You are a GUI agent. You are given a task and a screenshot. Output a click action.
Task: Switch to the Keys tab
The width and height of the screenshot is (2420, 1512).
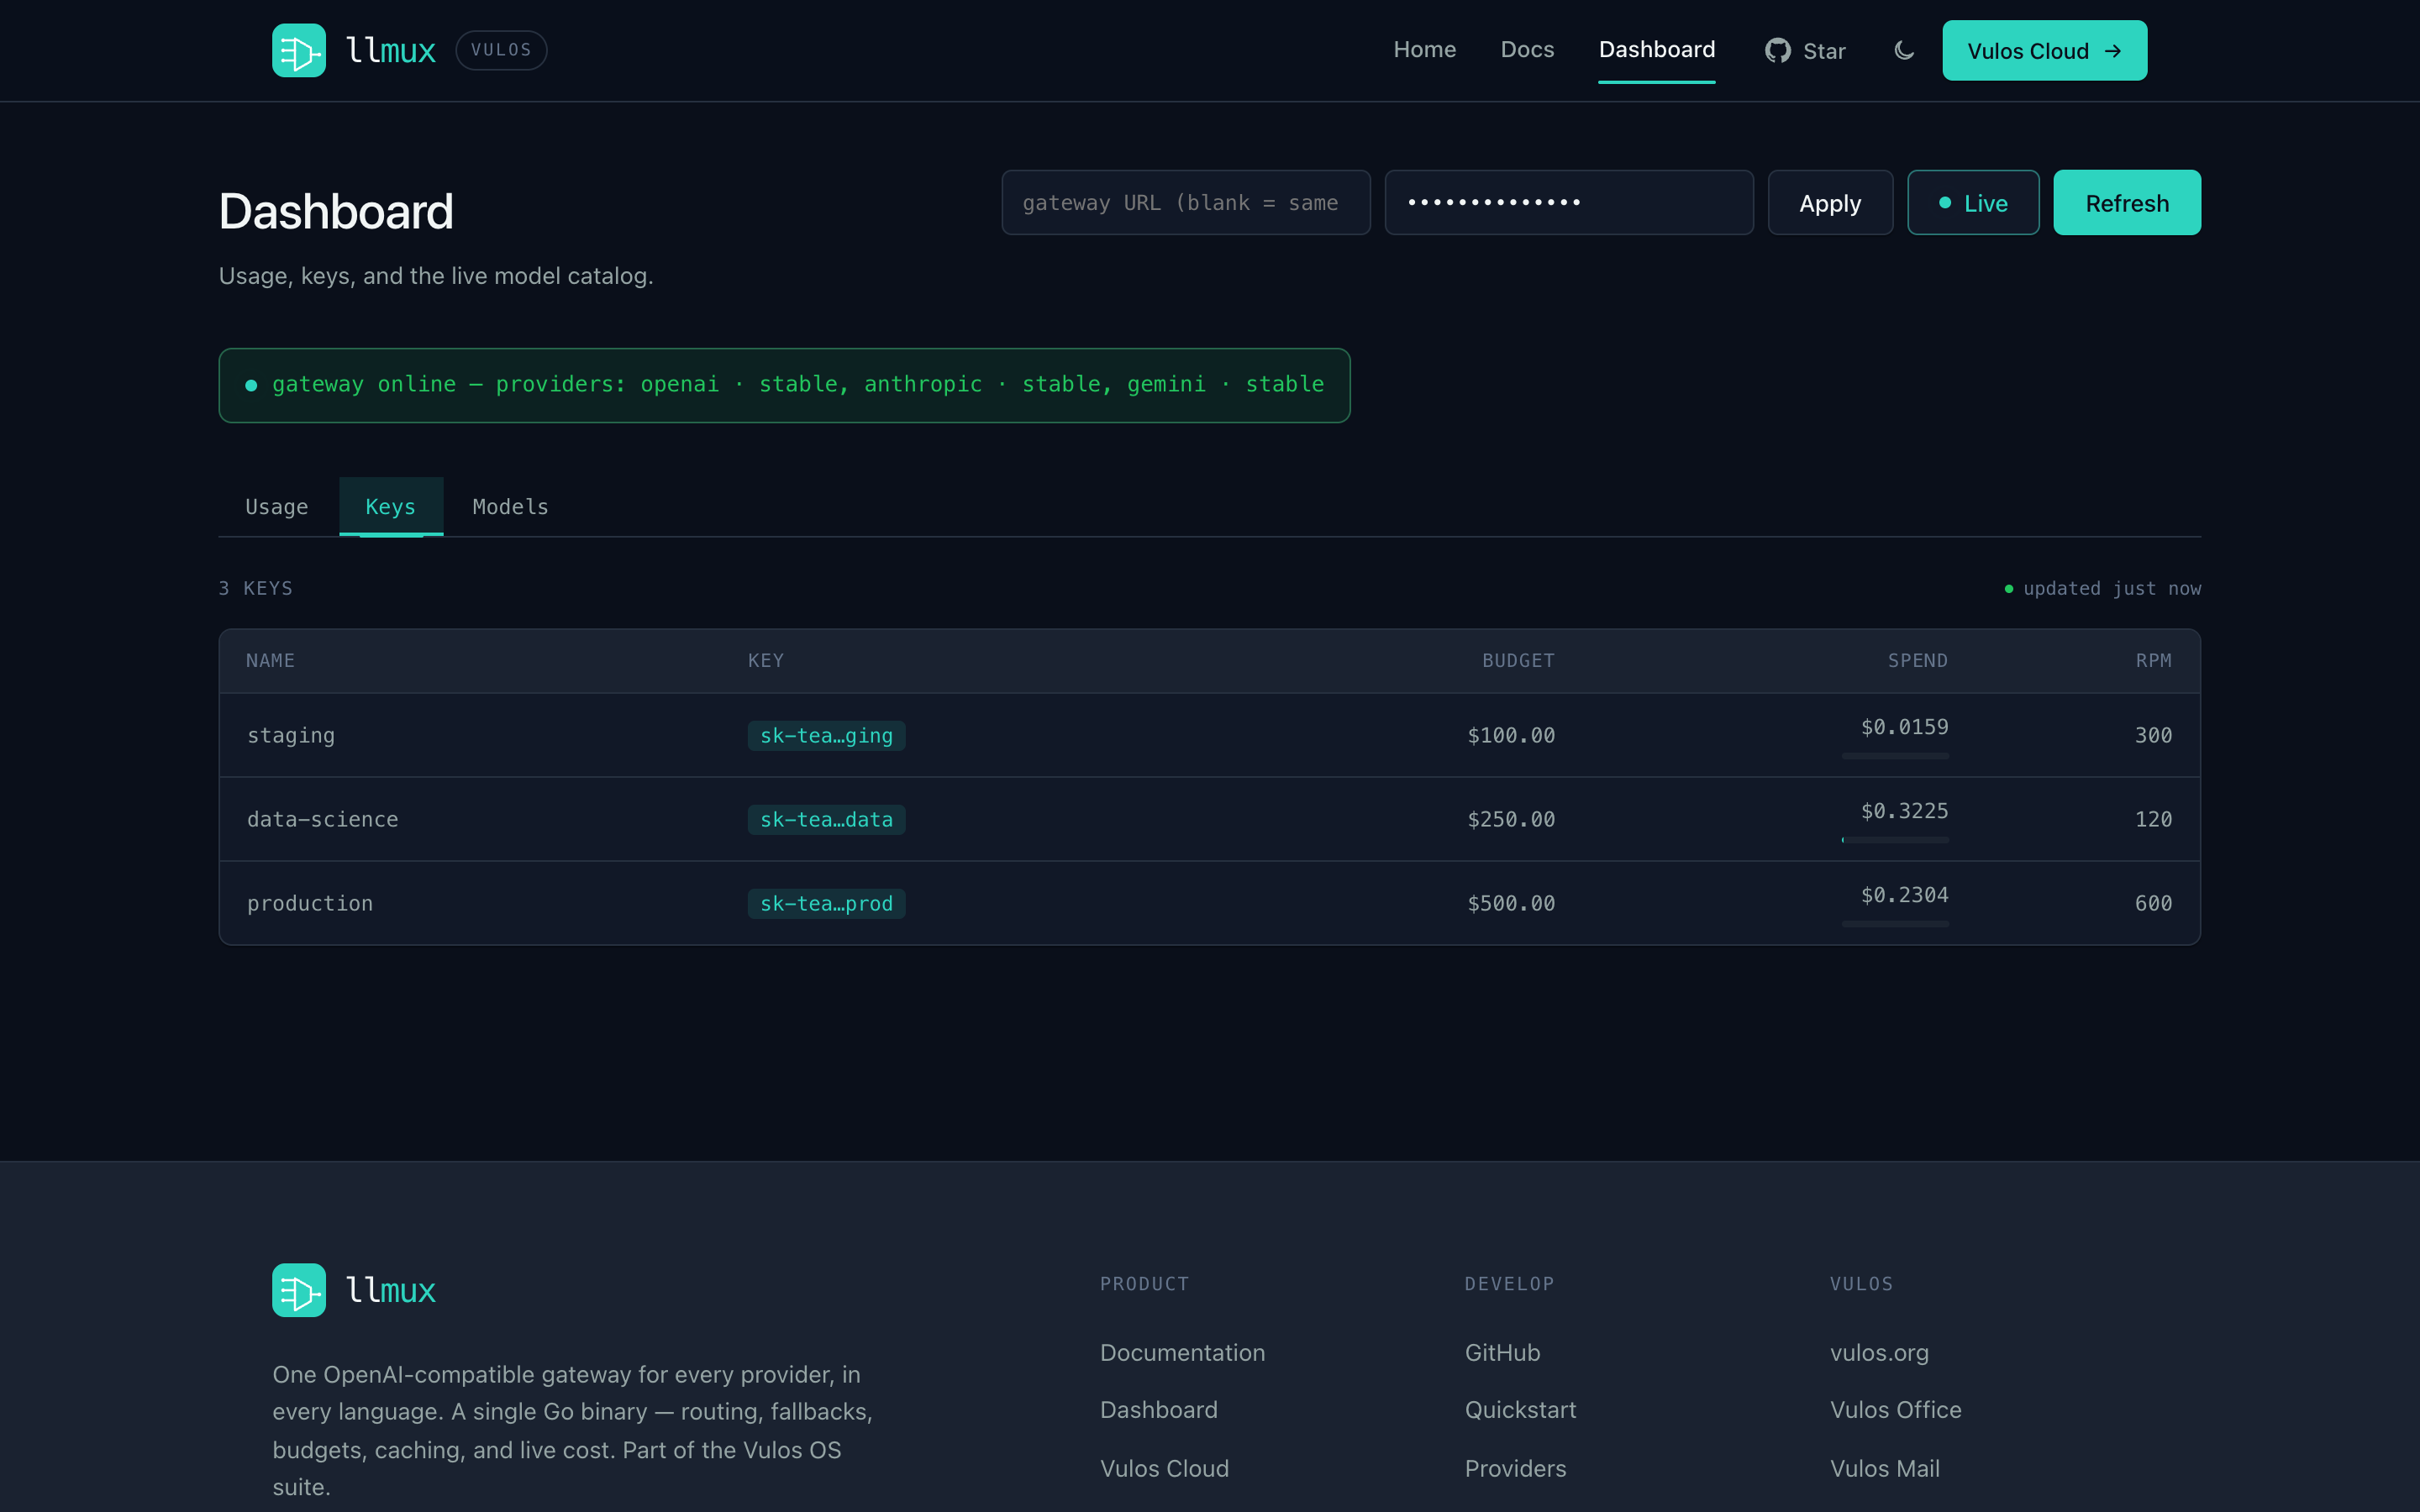(391, 507)
